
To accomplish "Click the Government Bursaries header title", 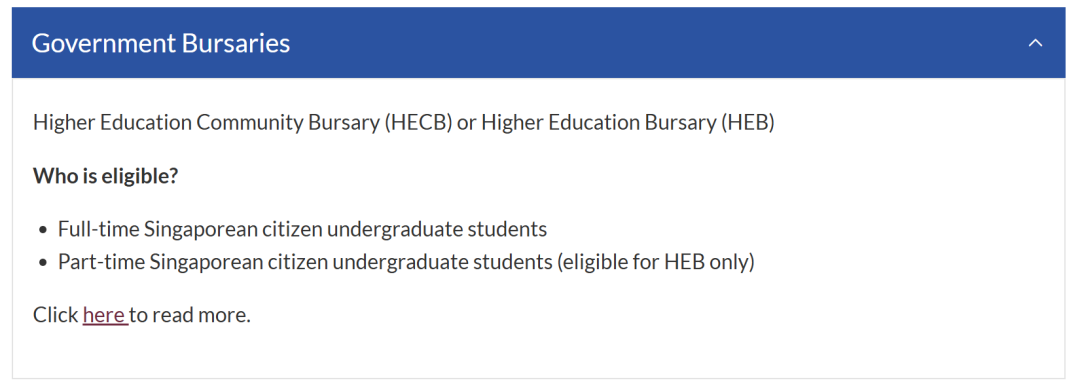I will [161, 43].
